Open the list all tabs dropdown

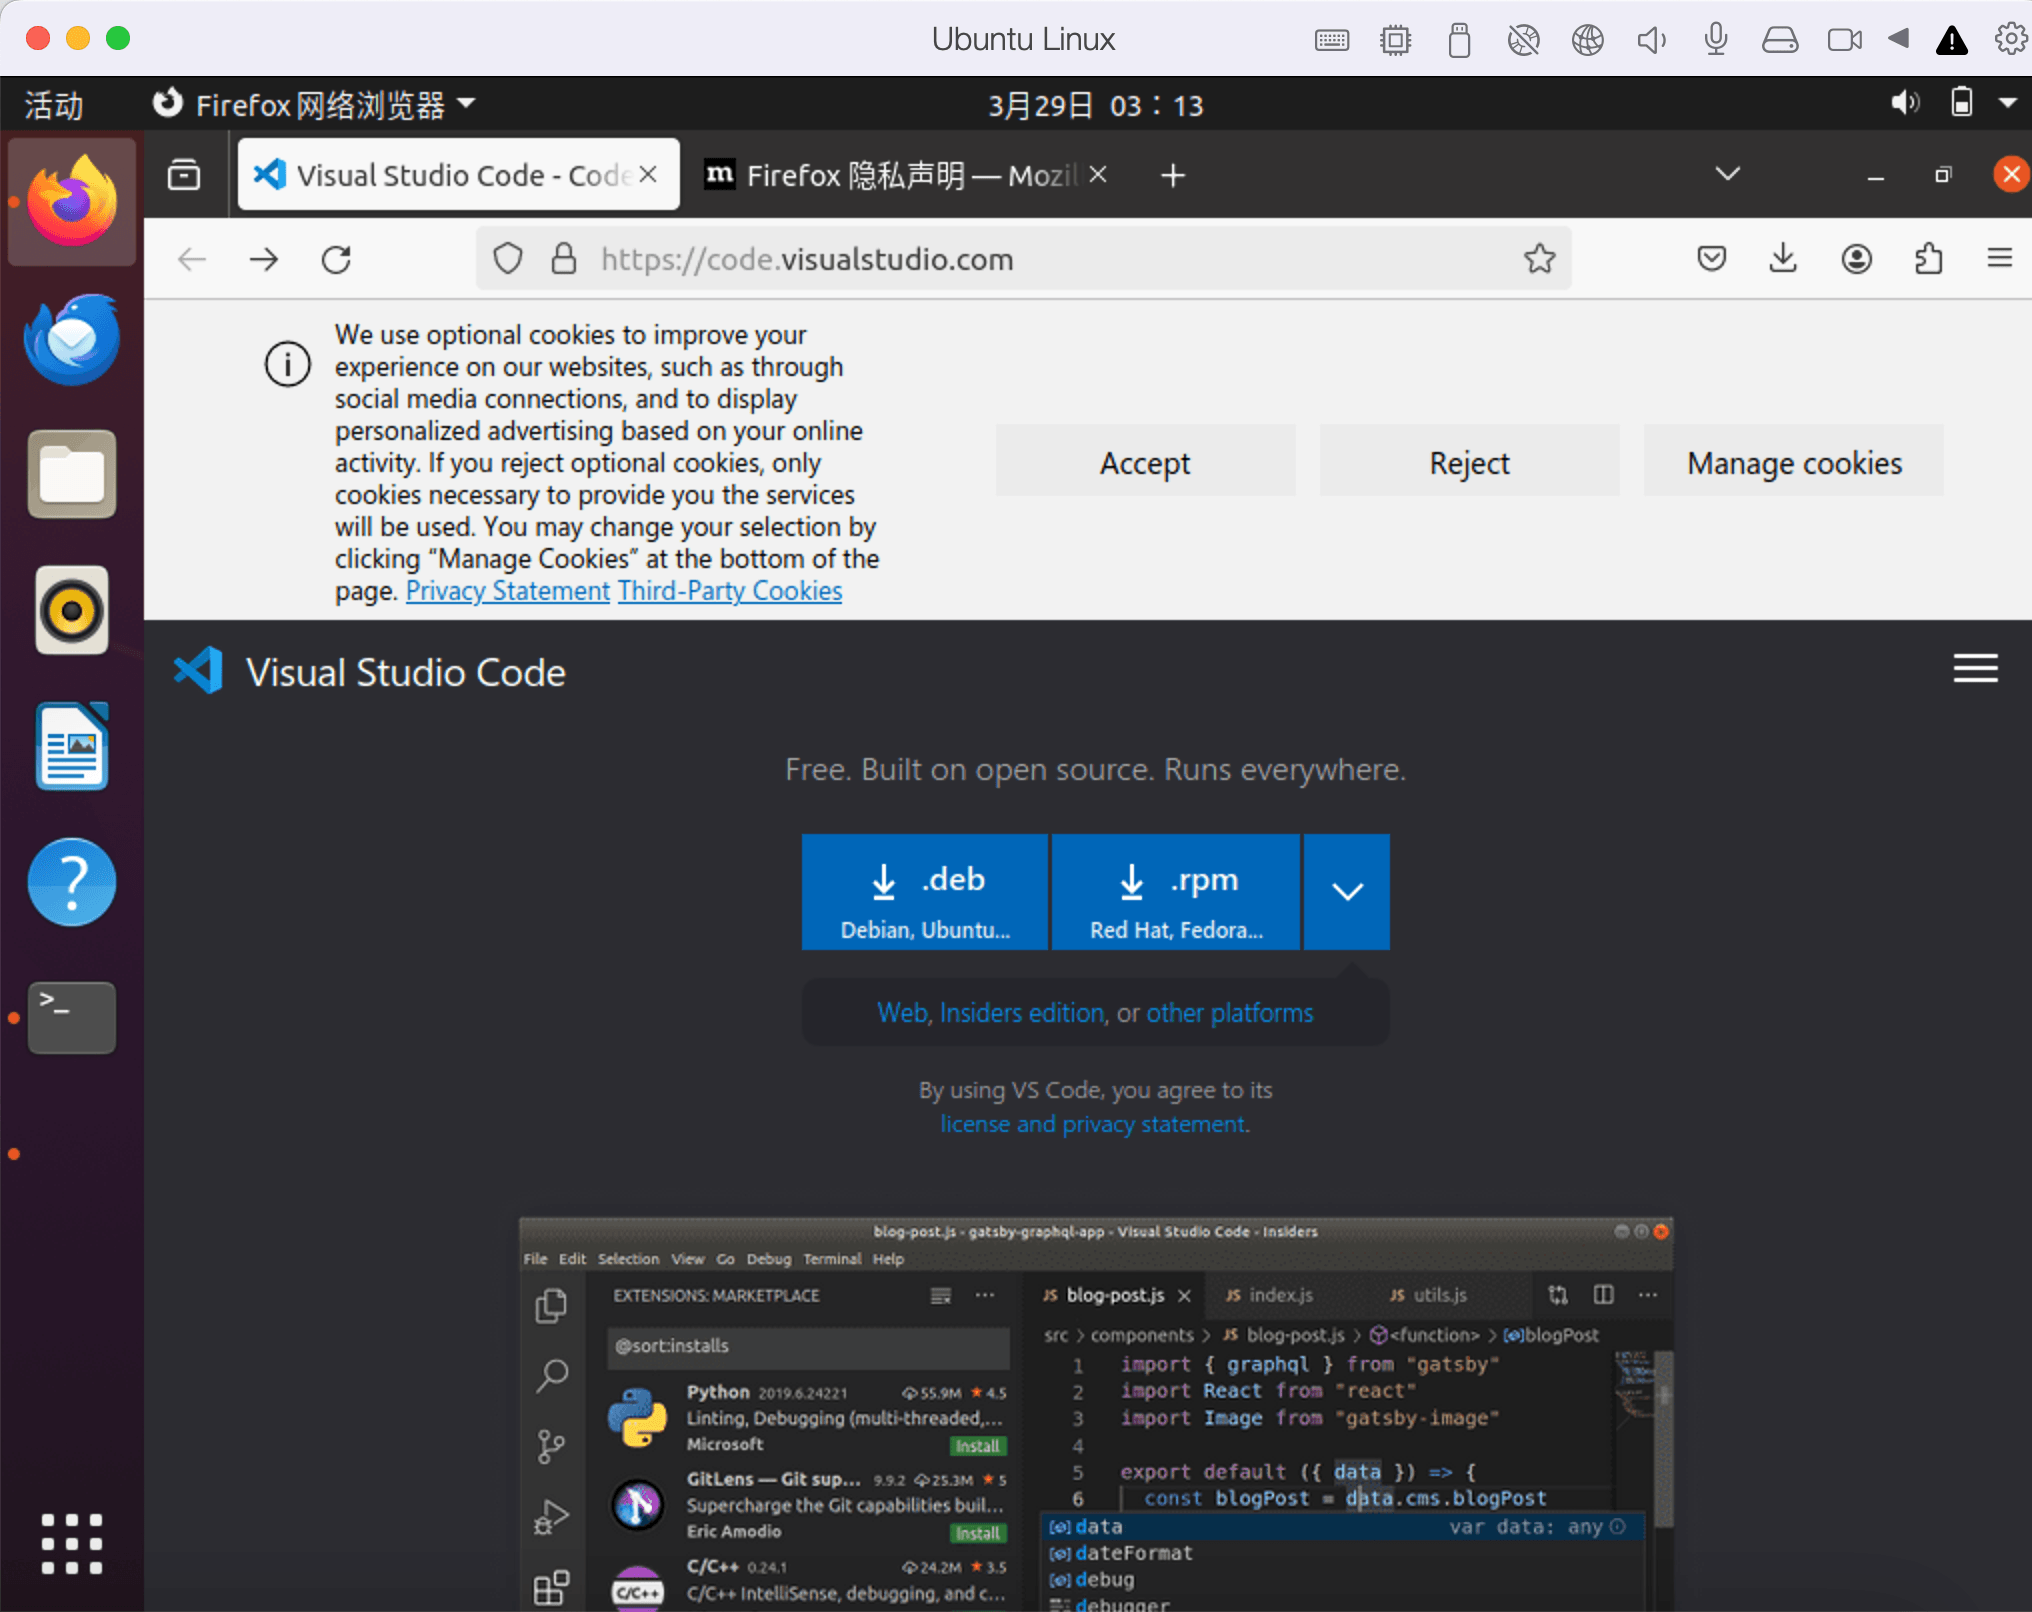pos(1727,174)
